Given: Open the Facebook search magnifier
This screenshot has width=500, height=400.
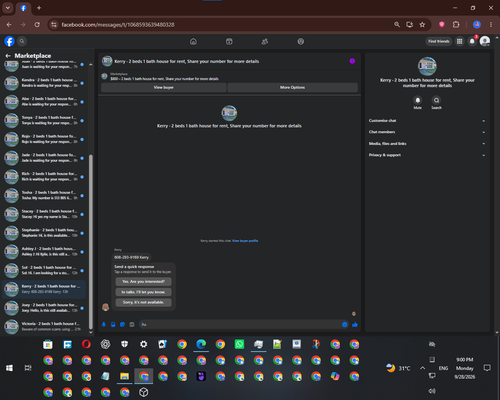Looking at the screenshot, I should point(22,41).
